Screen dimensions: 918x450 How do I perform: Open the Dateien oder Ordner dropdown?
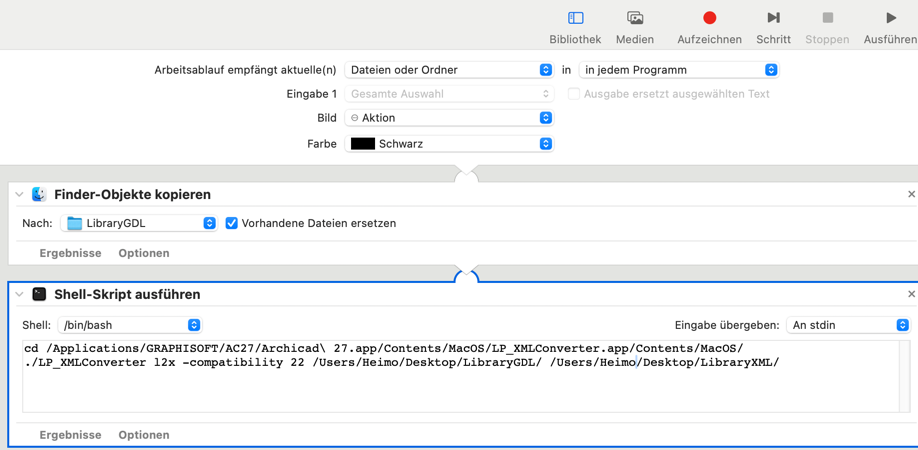click(449, 70)
